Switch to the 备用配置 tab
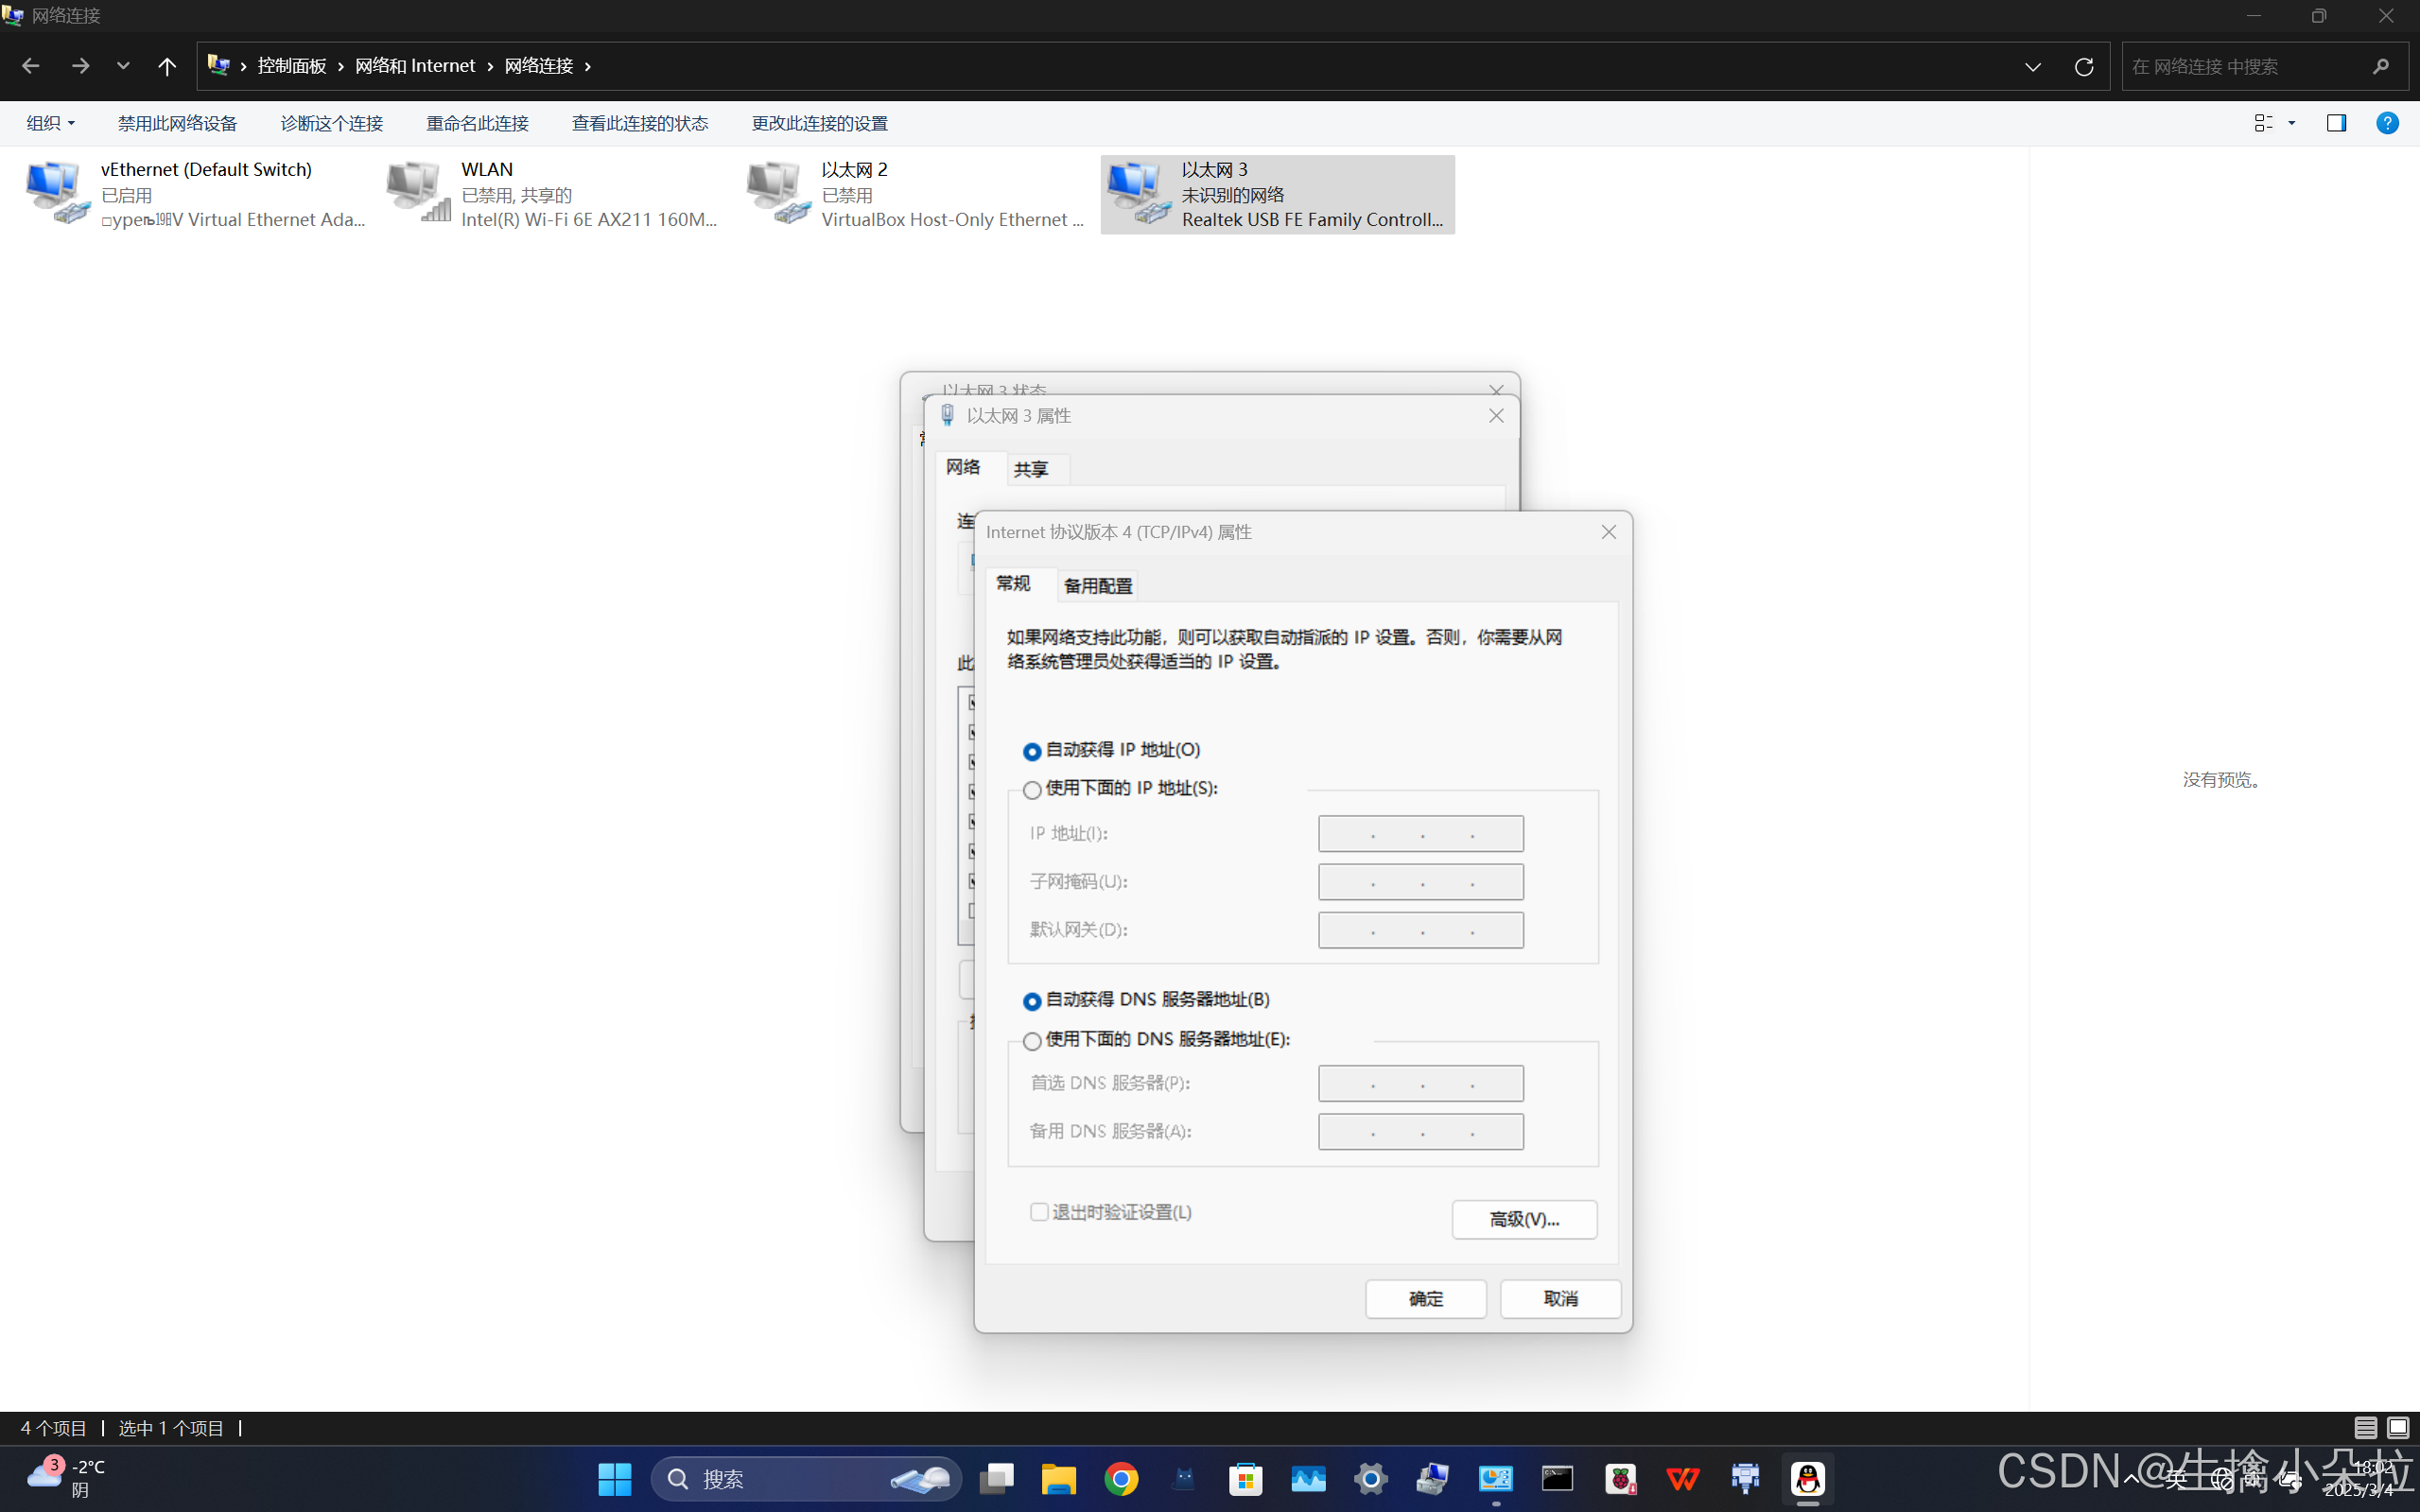This screenshot has width=2420, height=1512. [1097, 586]
